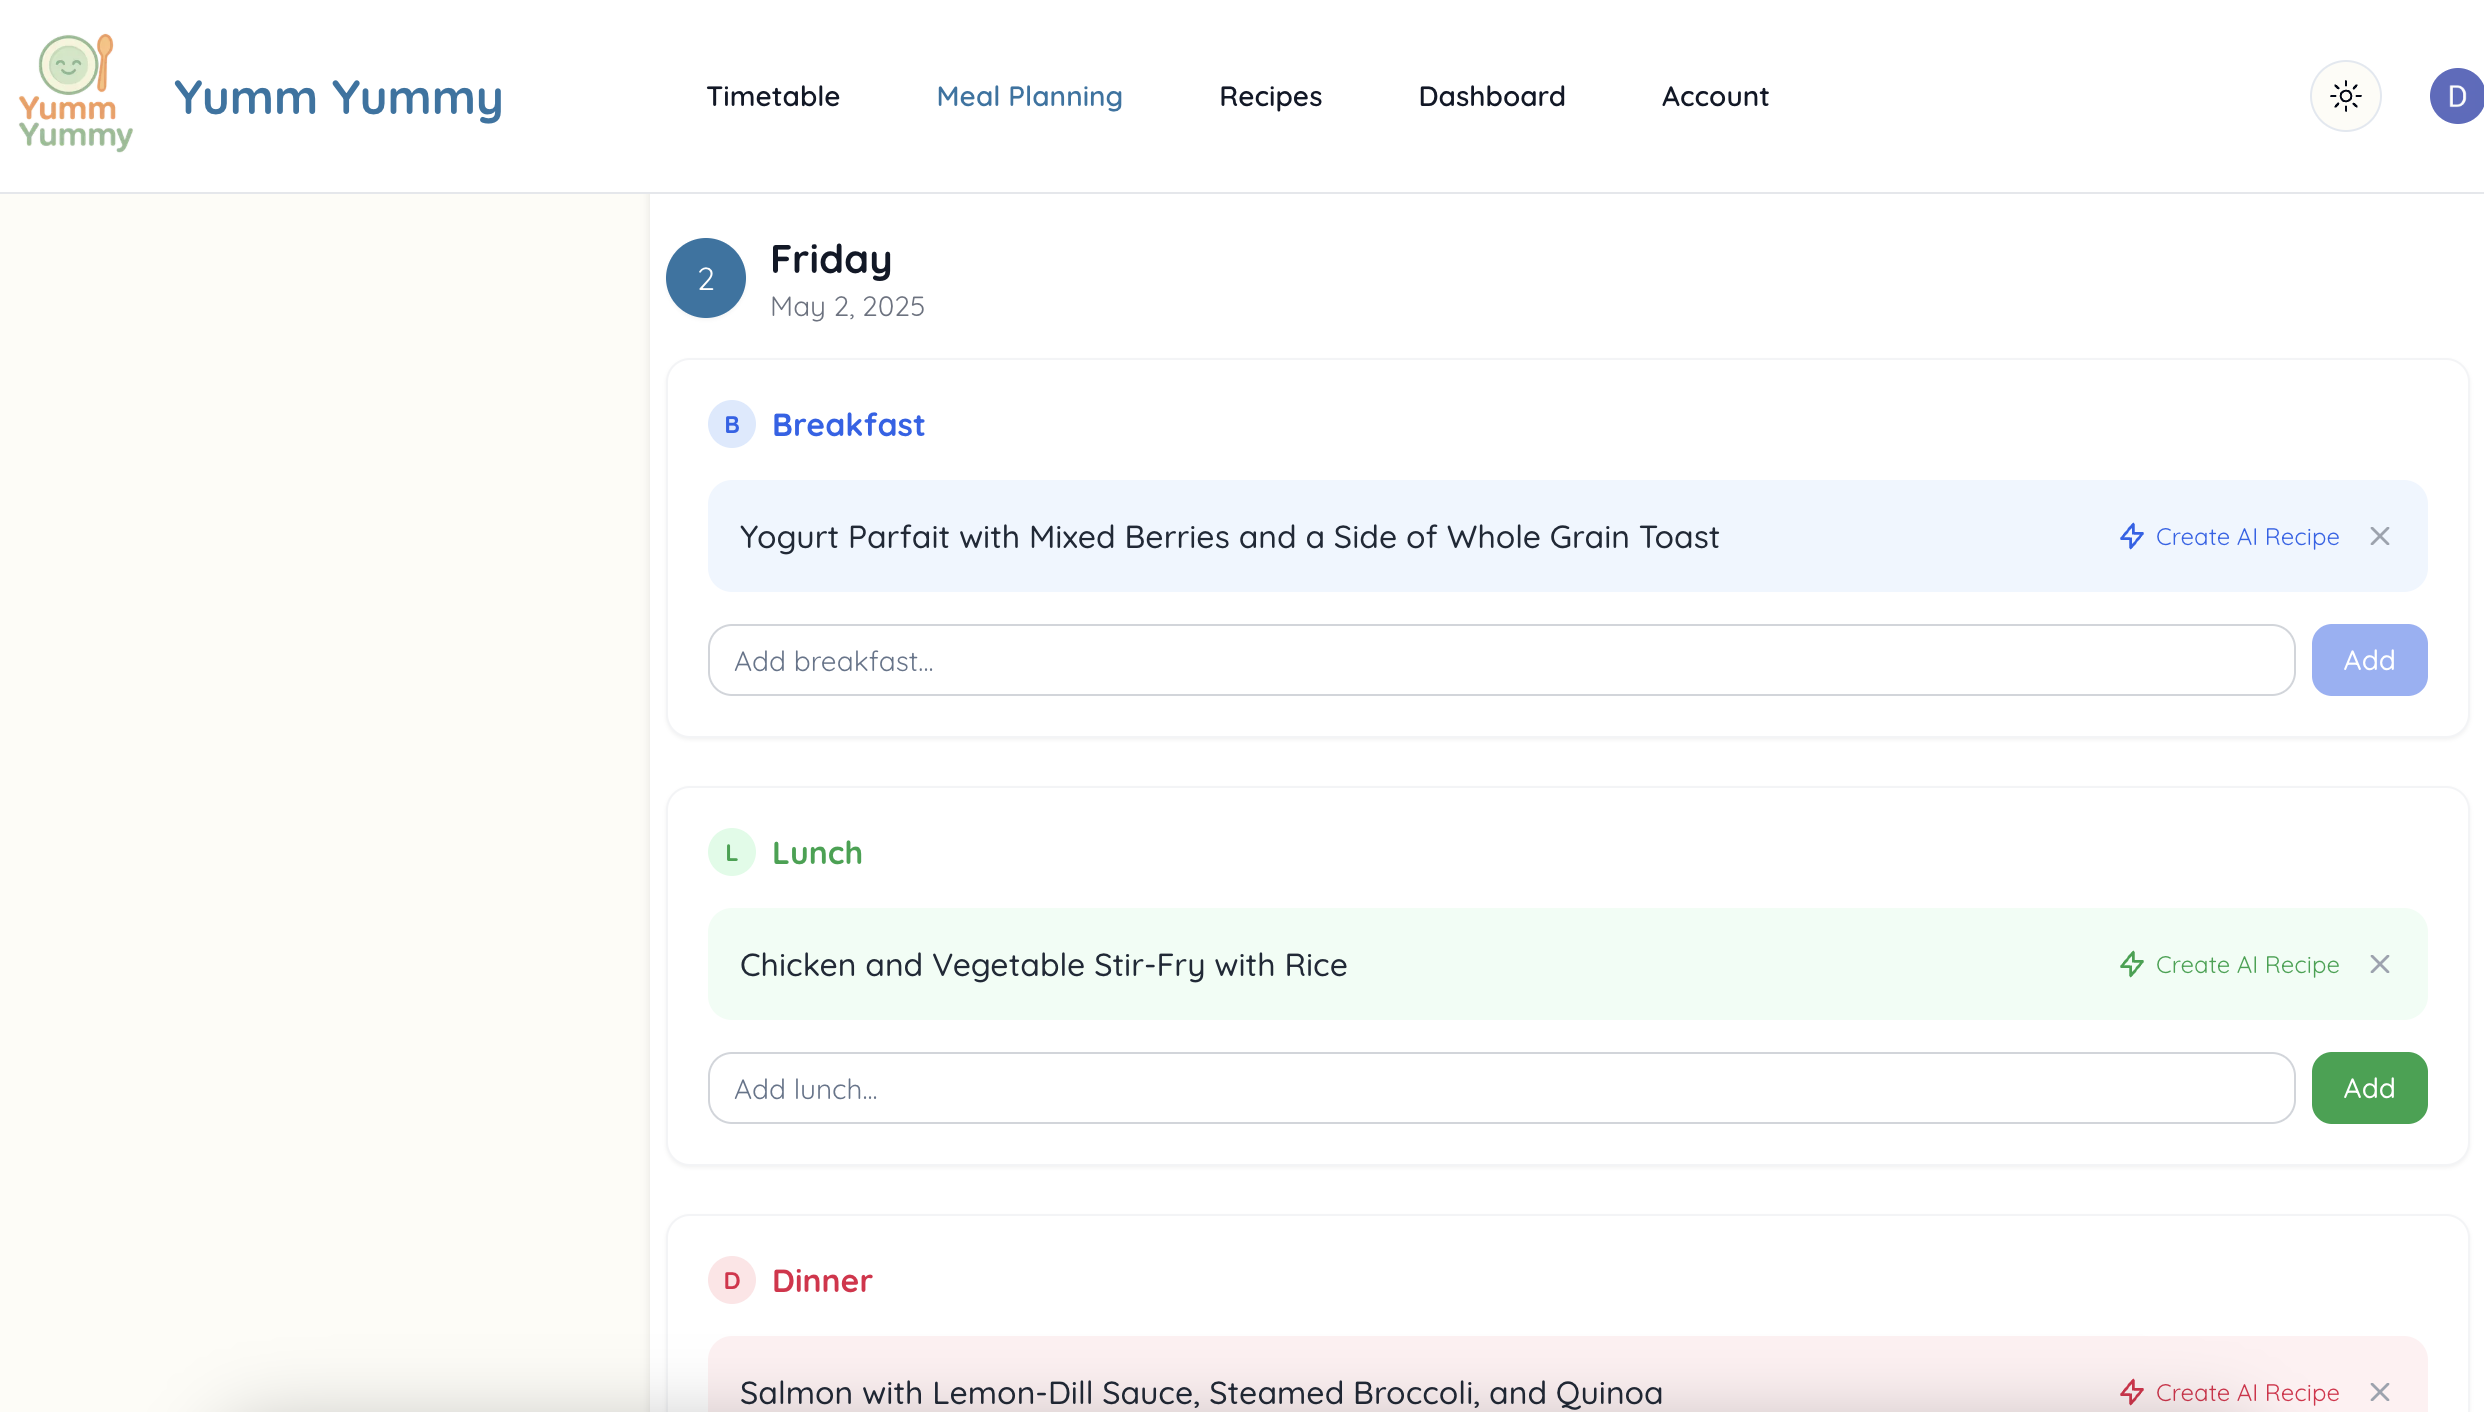The image size is (2484, 1412).
Task: Go to the Dashboard nav item
Action: [x=1491, y=96]
